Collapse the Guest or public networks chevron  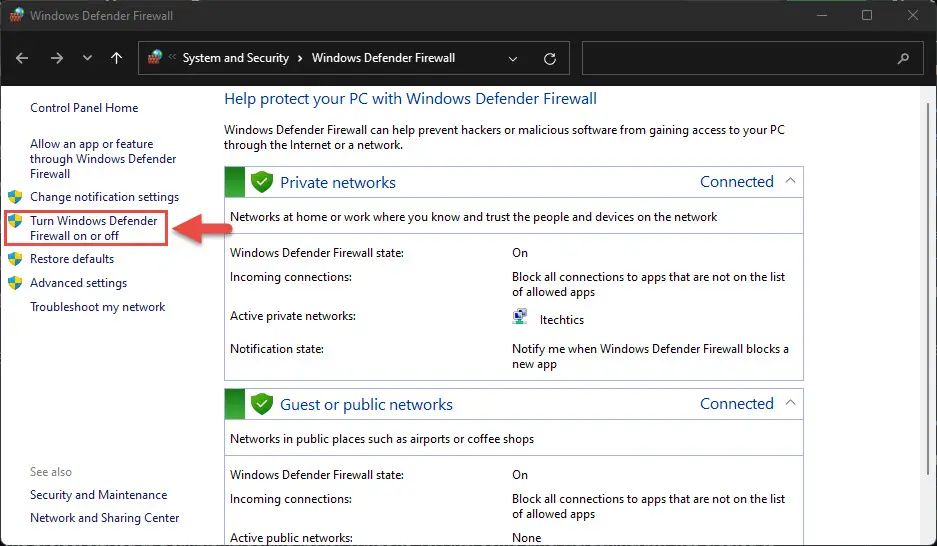(790, 403)
